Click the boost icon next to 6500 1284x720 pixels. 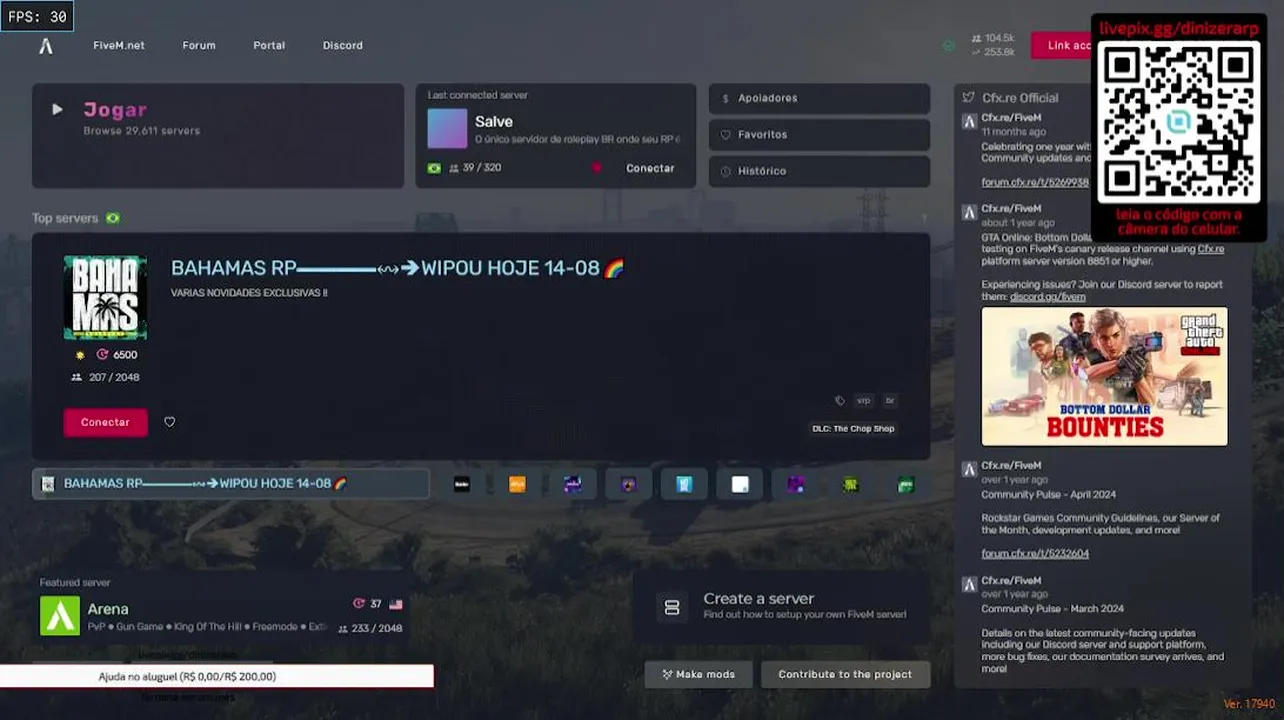102,355
